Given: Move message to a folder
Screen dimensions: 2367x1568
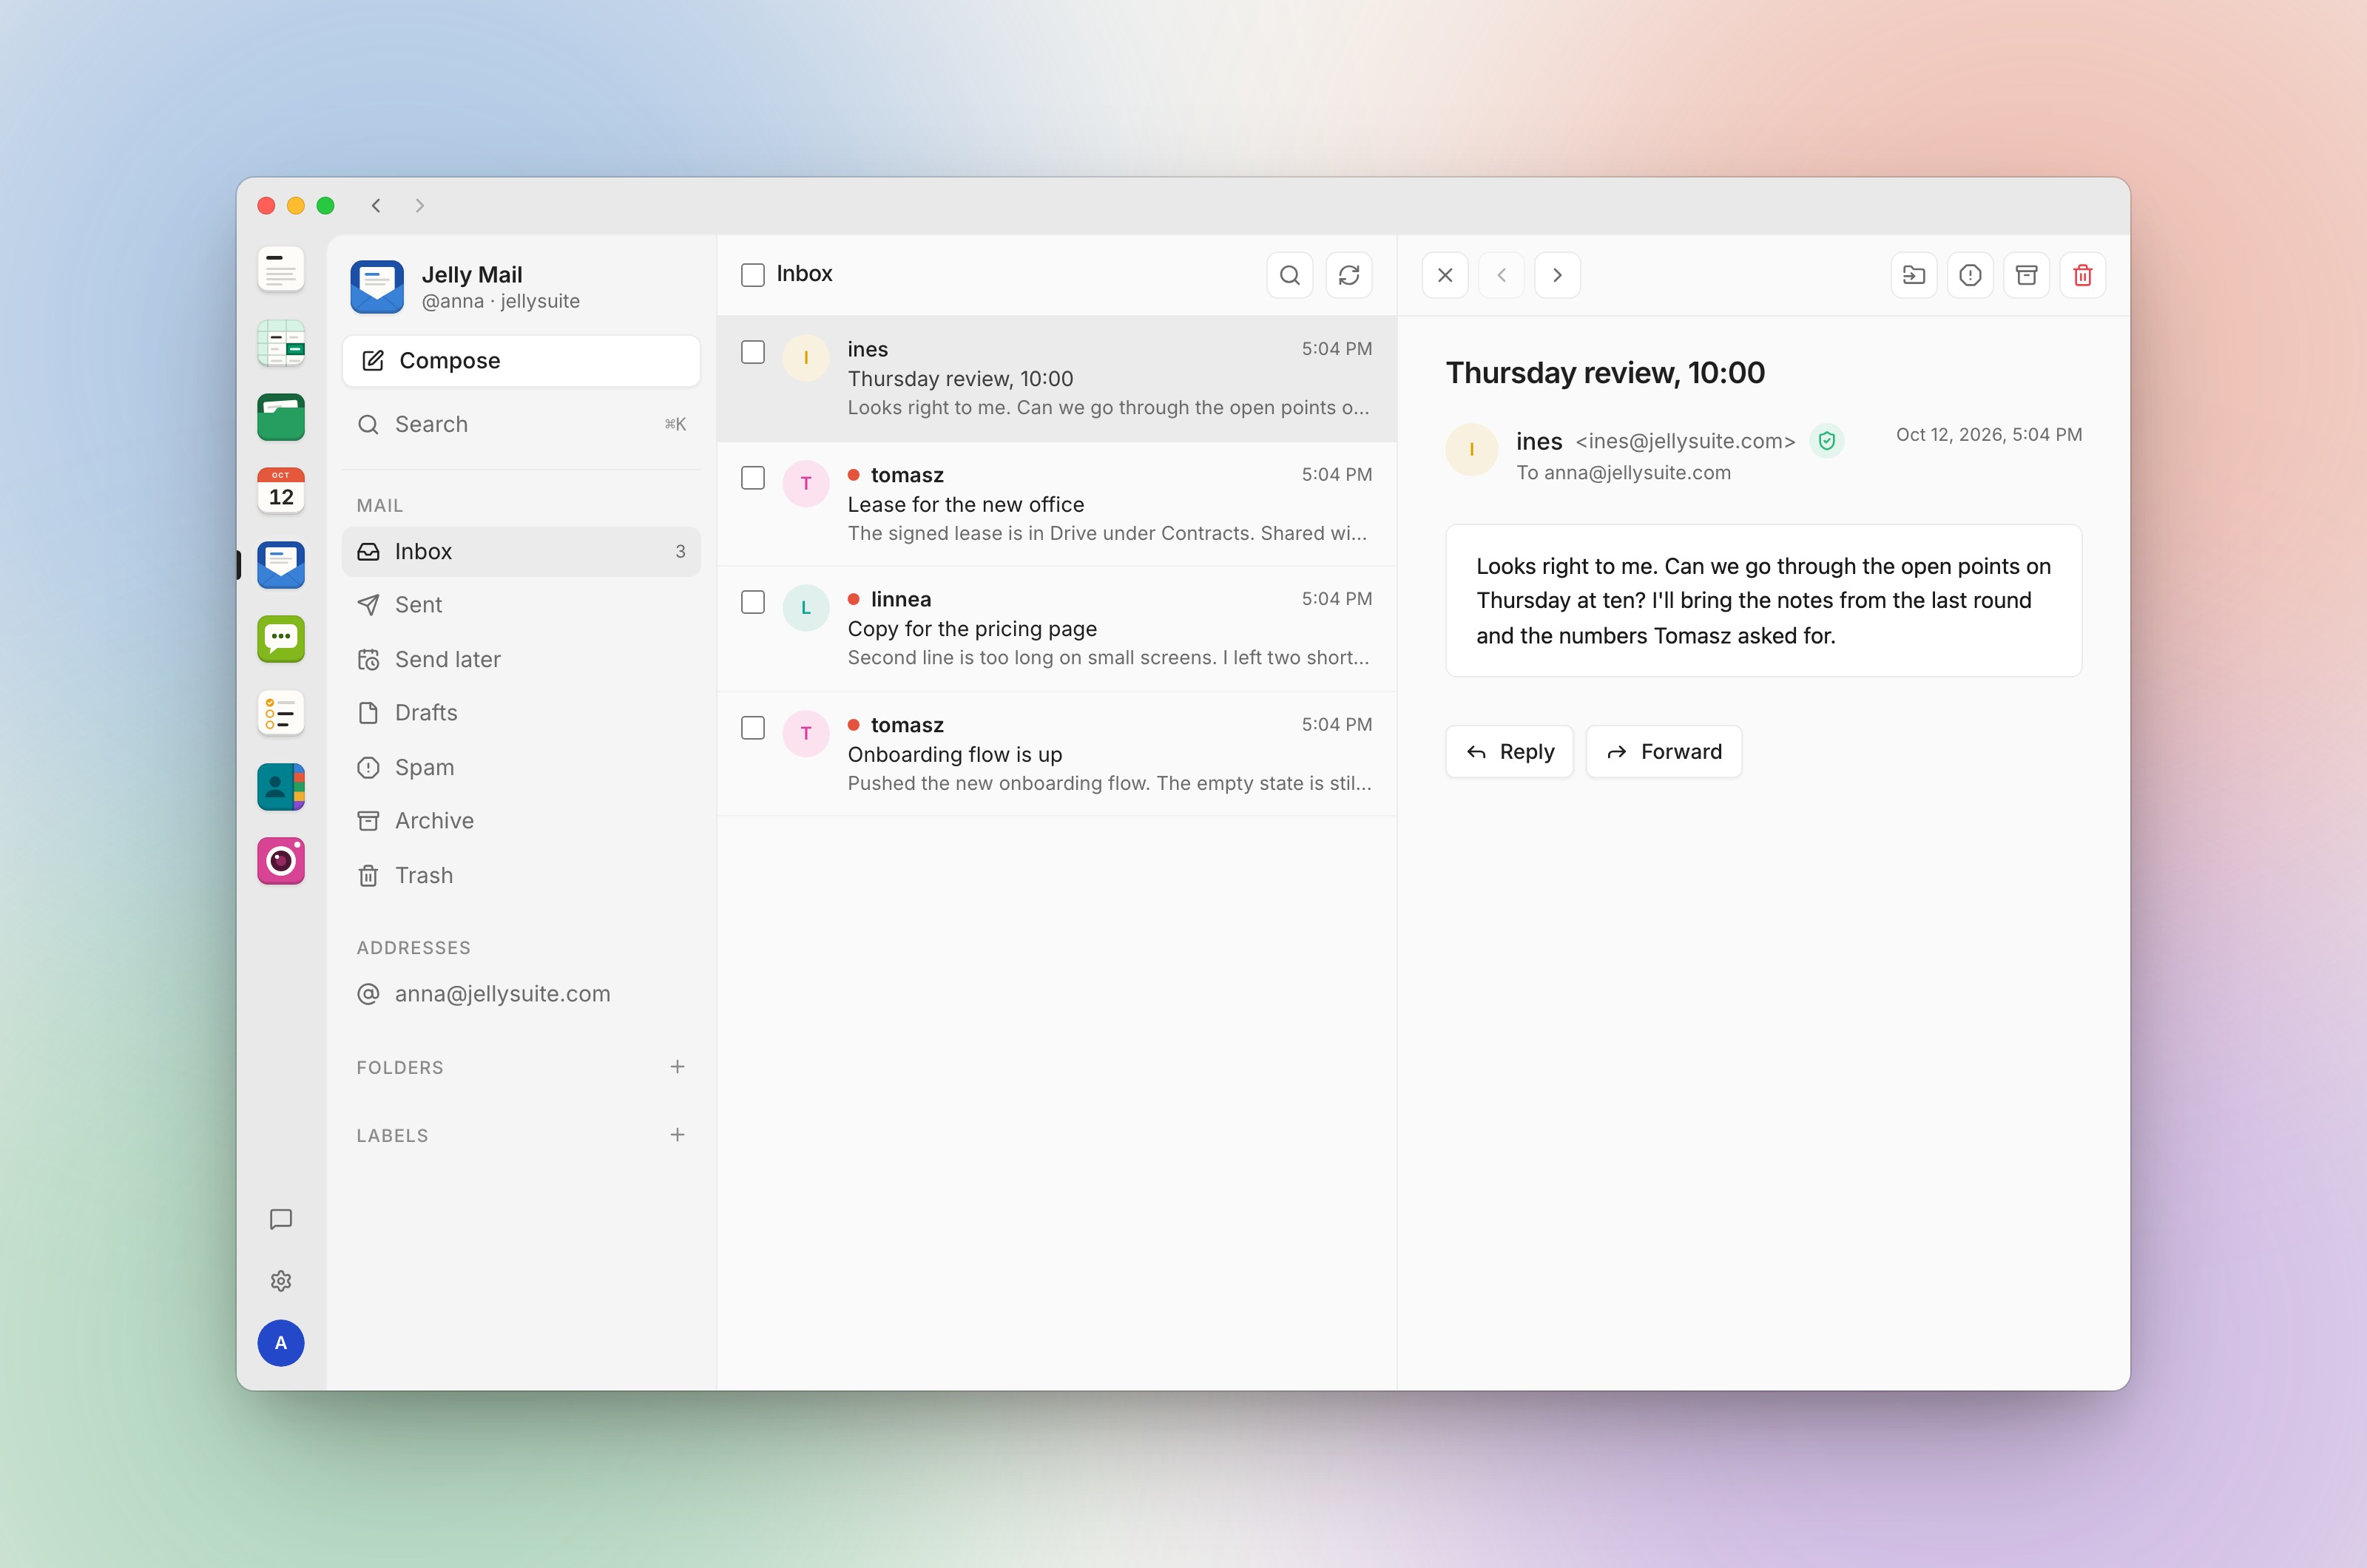Looking at the screenshot, I should (1914, 275).
